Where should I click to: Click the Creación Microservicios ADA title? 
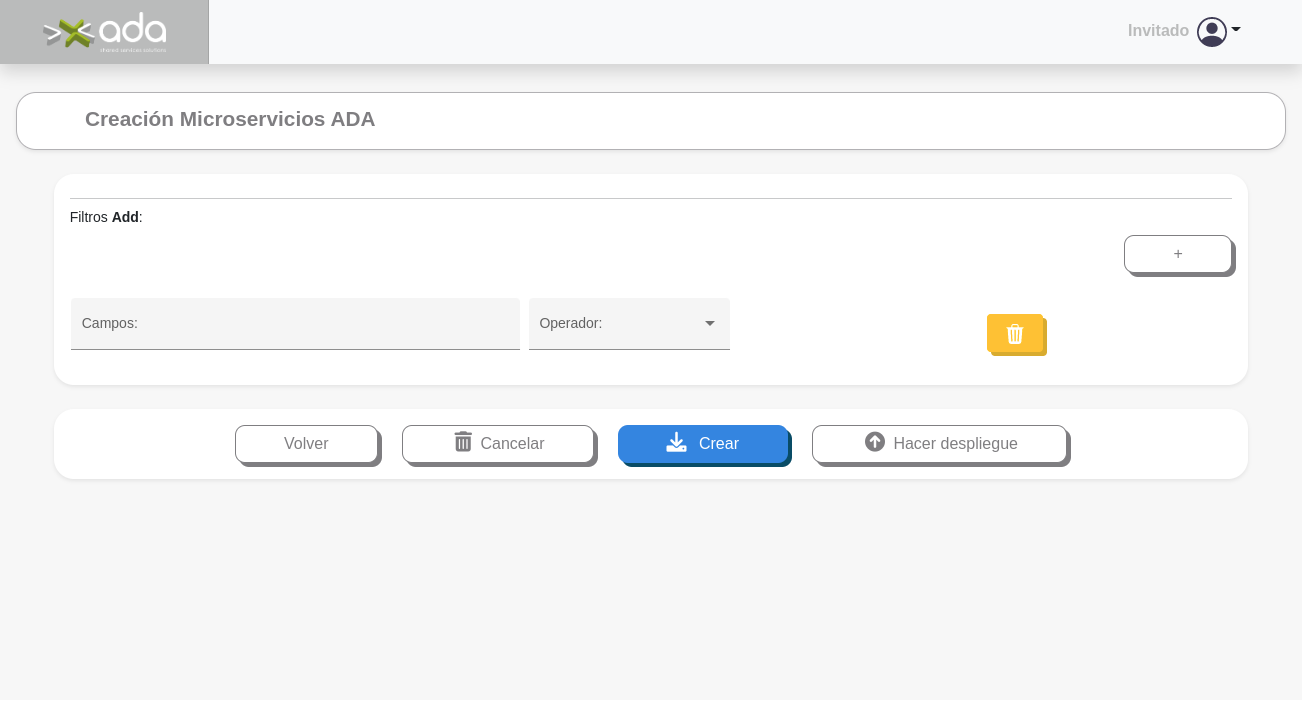click(x=230, y=119)
